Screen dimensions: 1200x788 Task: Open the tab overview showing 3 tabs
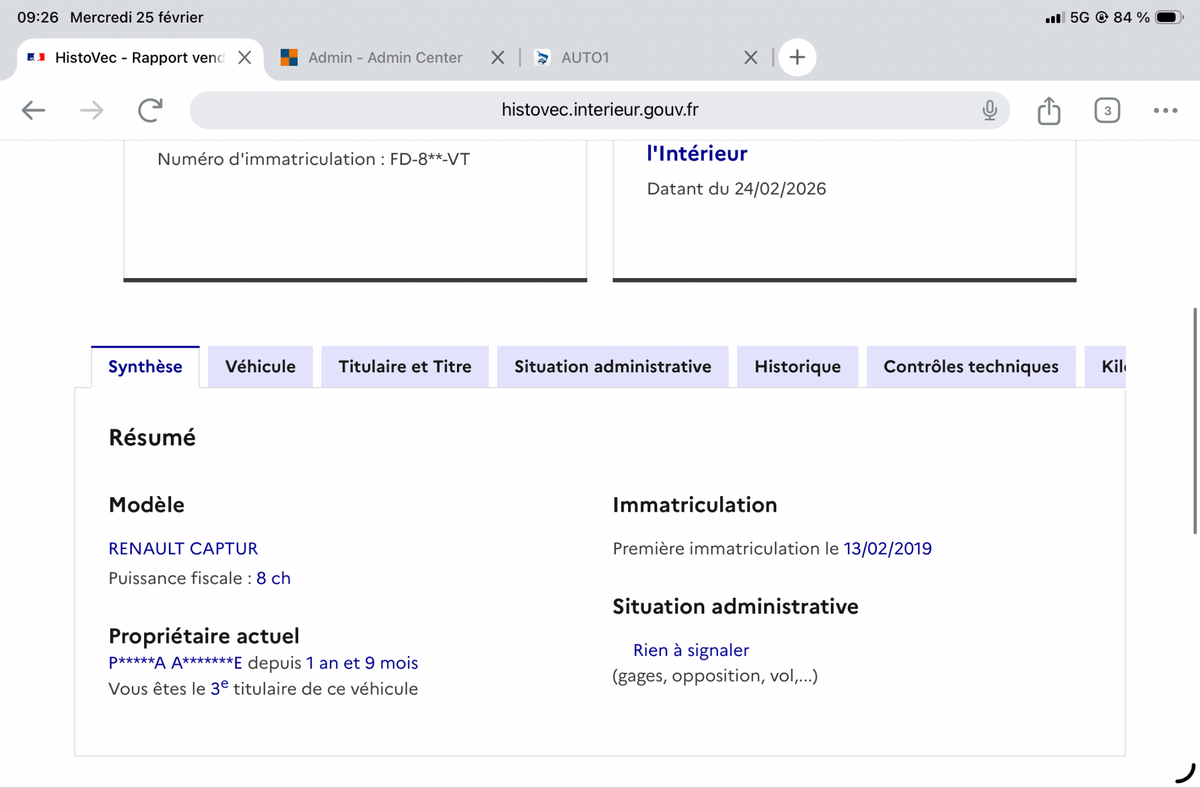[1107, 110]
